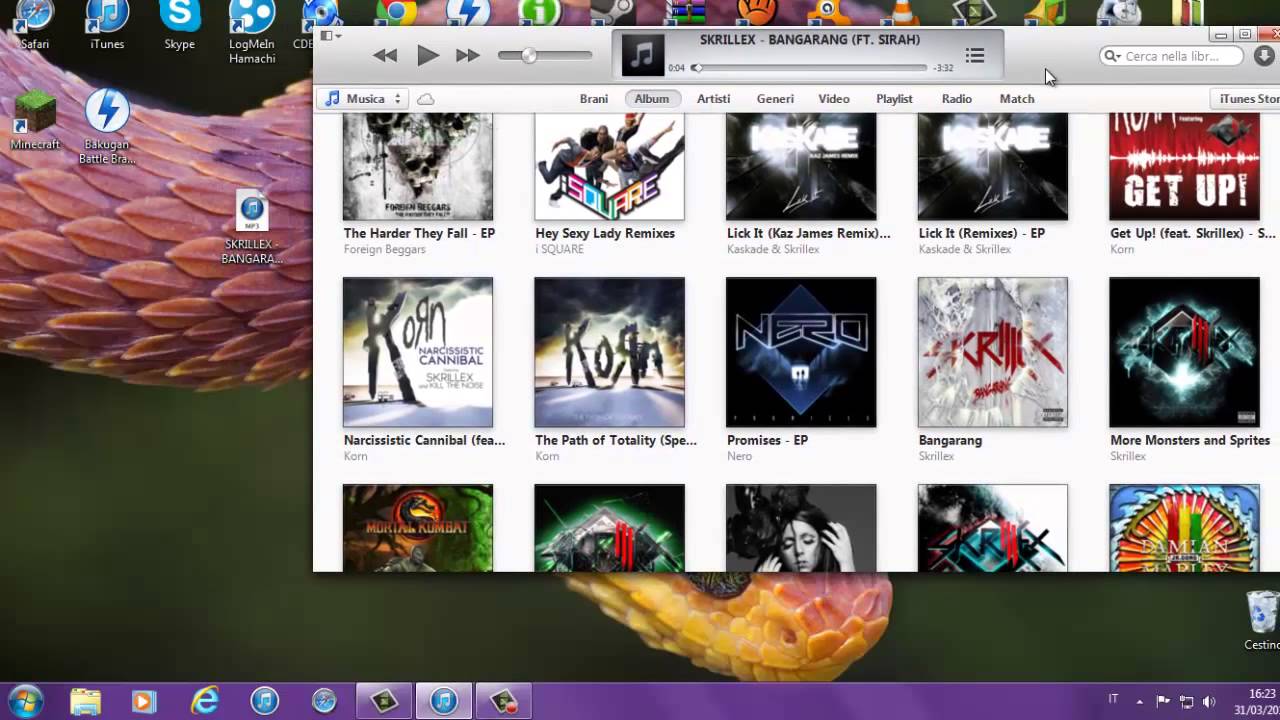The image size is (1280, 720).
Task: Open the search magnifier options dropdown
Action: (1112, 56)
